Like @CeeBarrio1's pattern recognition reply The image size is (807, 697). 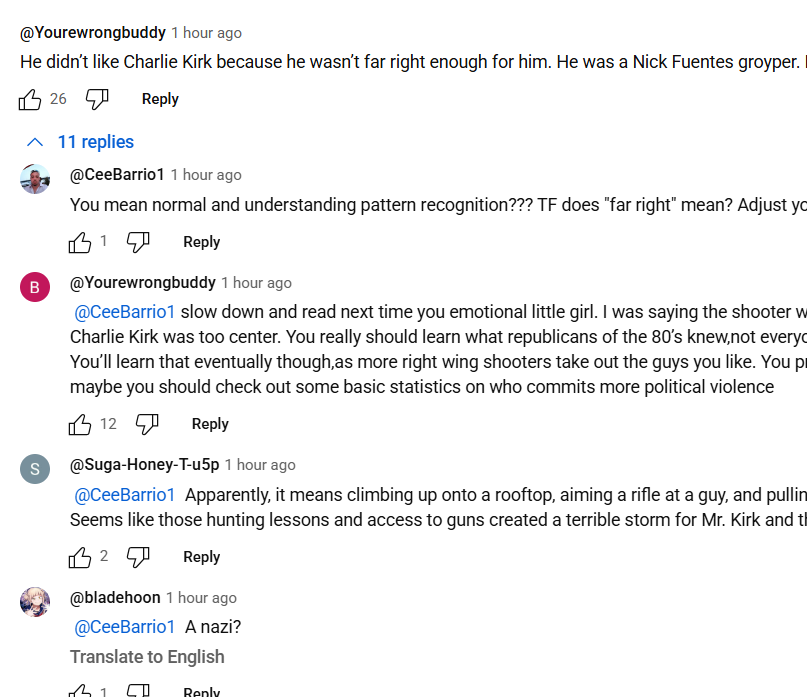click(80, 242)
